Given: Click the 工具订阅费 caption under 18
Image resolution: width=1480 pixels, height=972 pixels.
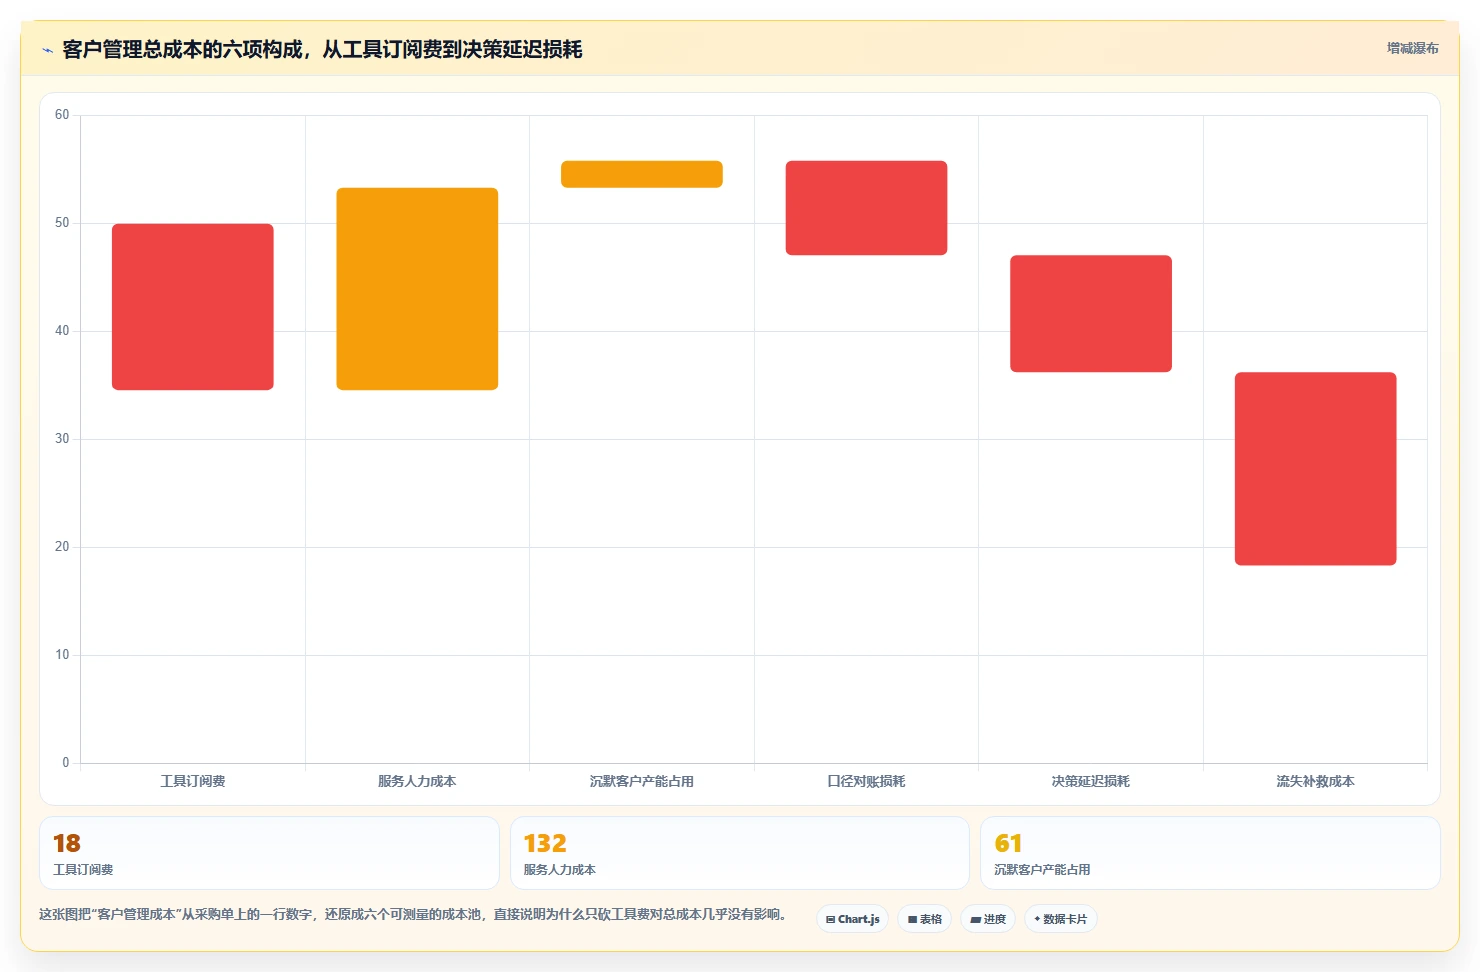Looking at the screenshot, I should coord(83,870).
